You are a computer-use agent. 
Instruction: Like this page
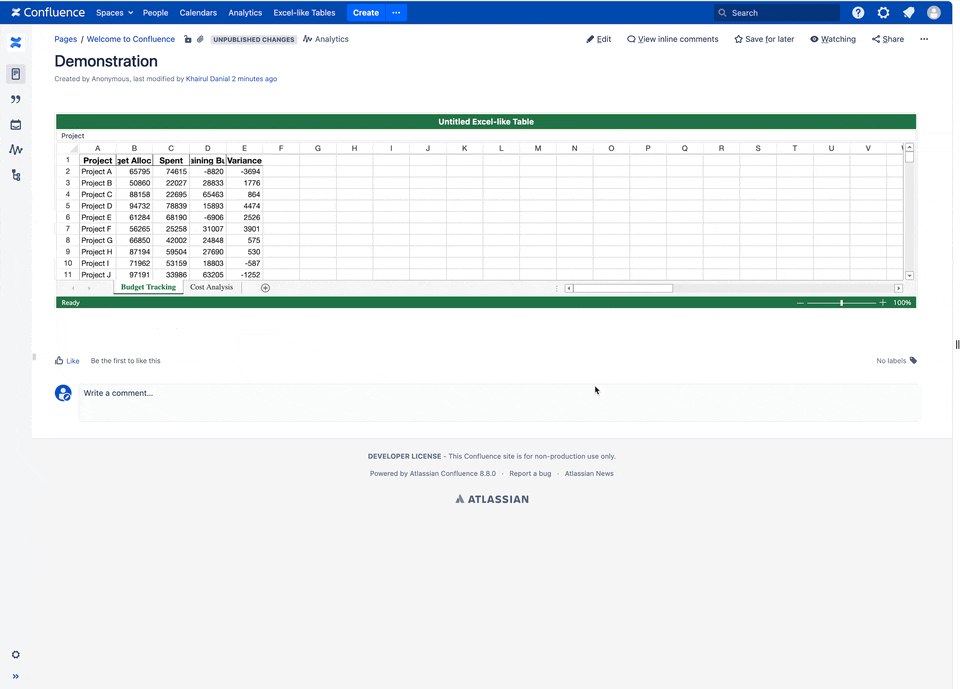coord(67,361)
